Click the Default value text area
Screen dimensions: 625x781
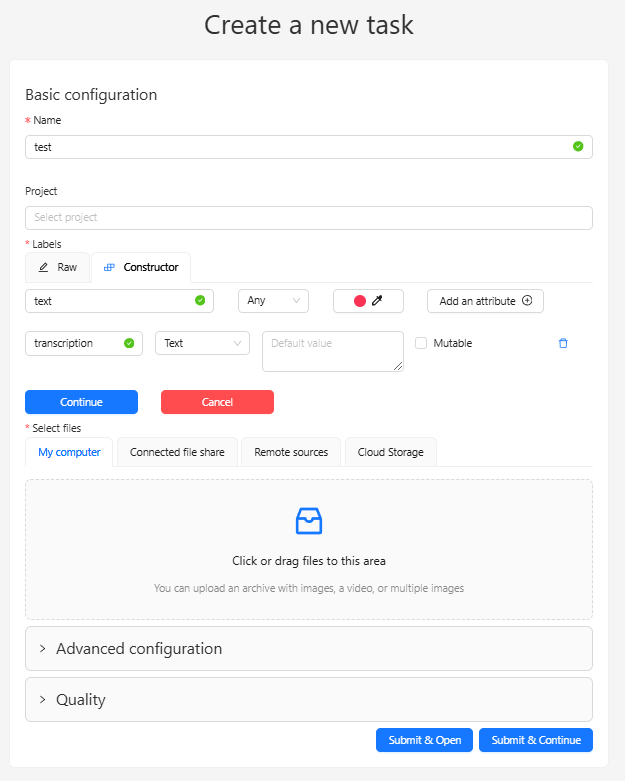click(x=333, y=352)
